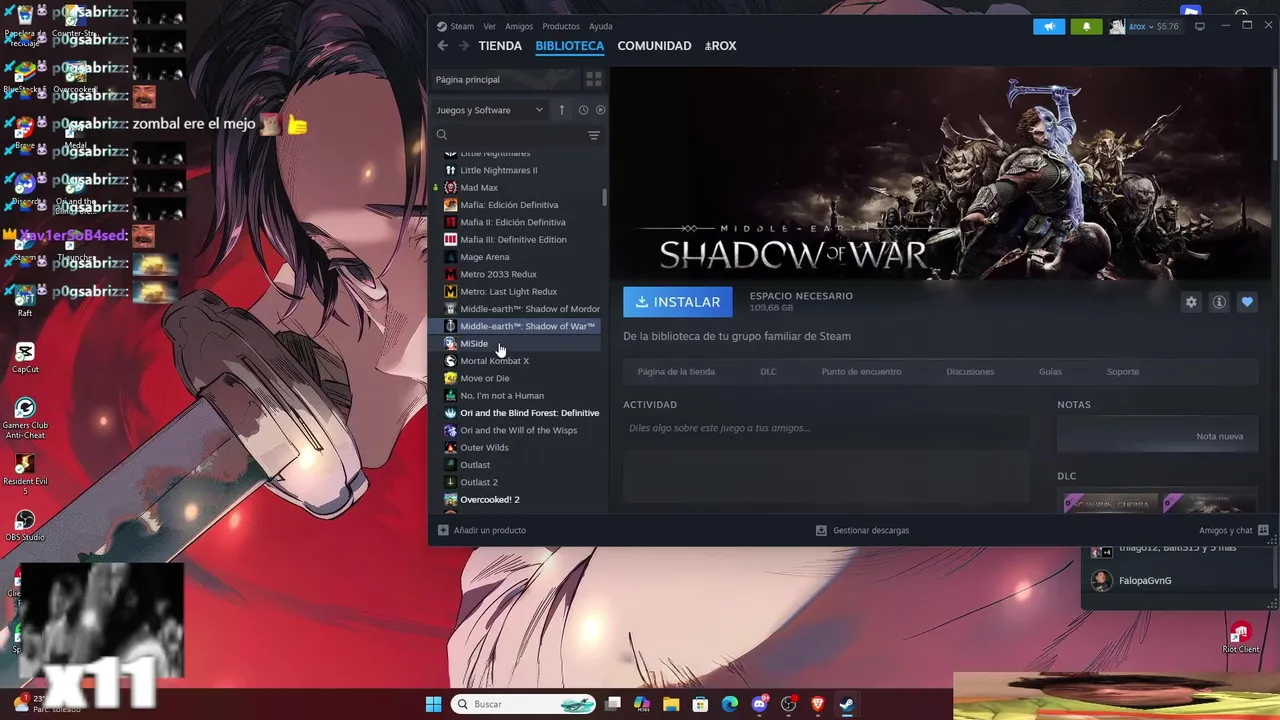Open the CapCut desktop shortcut

[x=25, y=358]
